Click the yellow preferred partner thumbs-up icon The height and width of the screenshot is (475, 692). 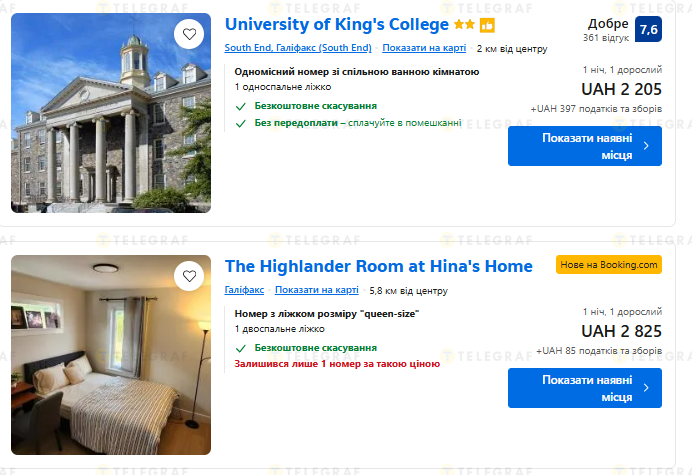pyautogui.click(x=487, y=24)
